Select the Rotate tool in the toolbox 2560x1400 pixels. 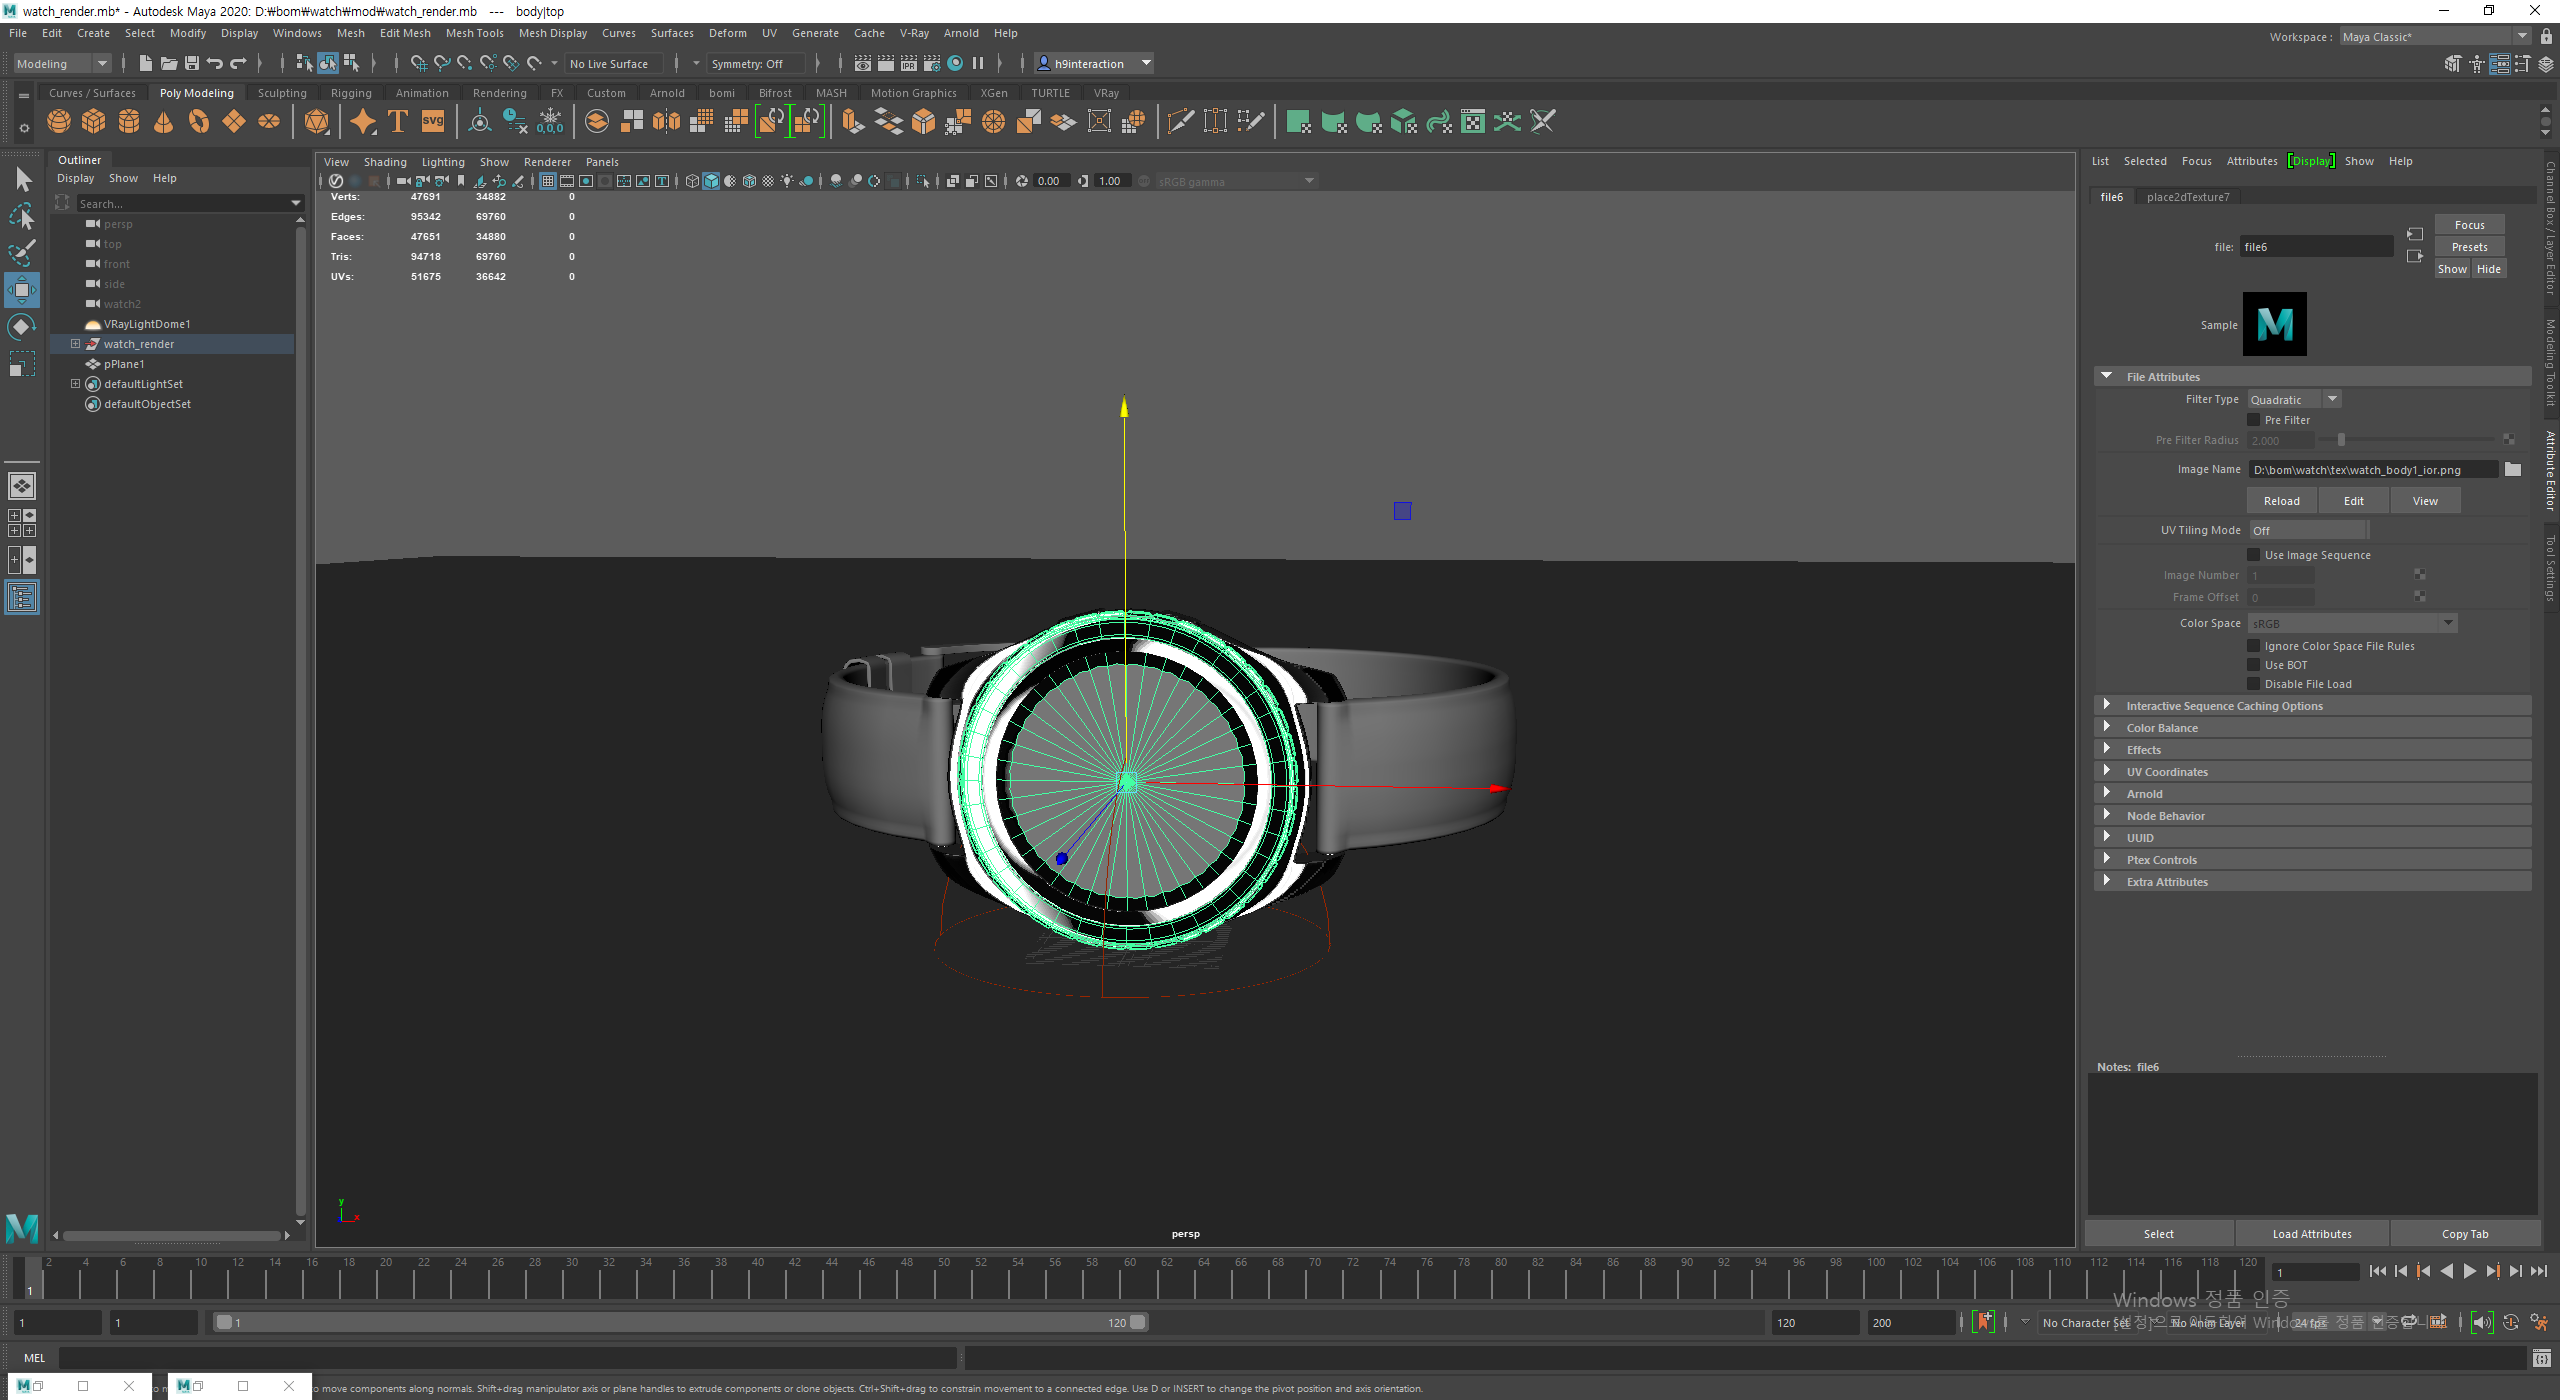[x=22, y=327]
